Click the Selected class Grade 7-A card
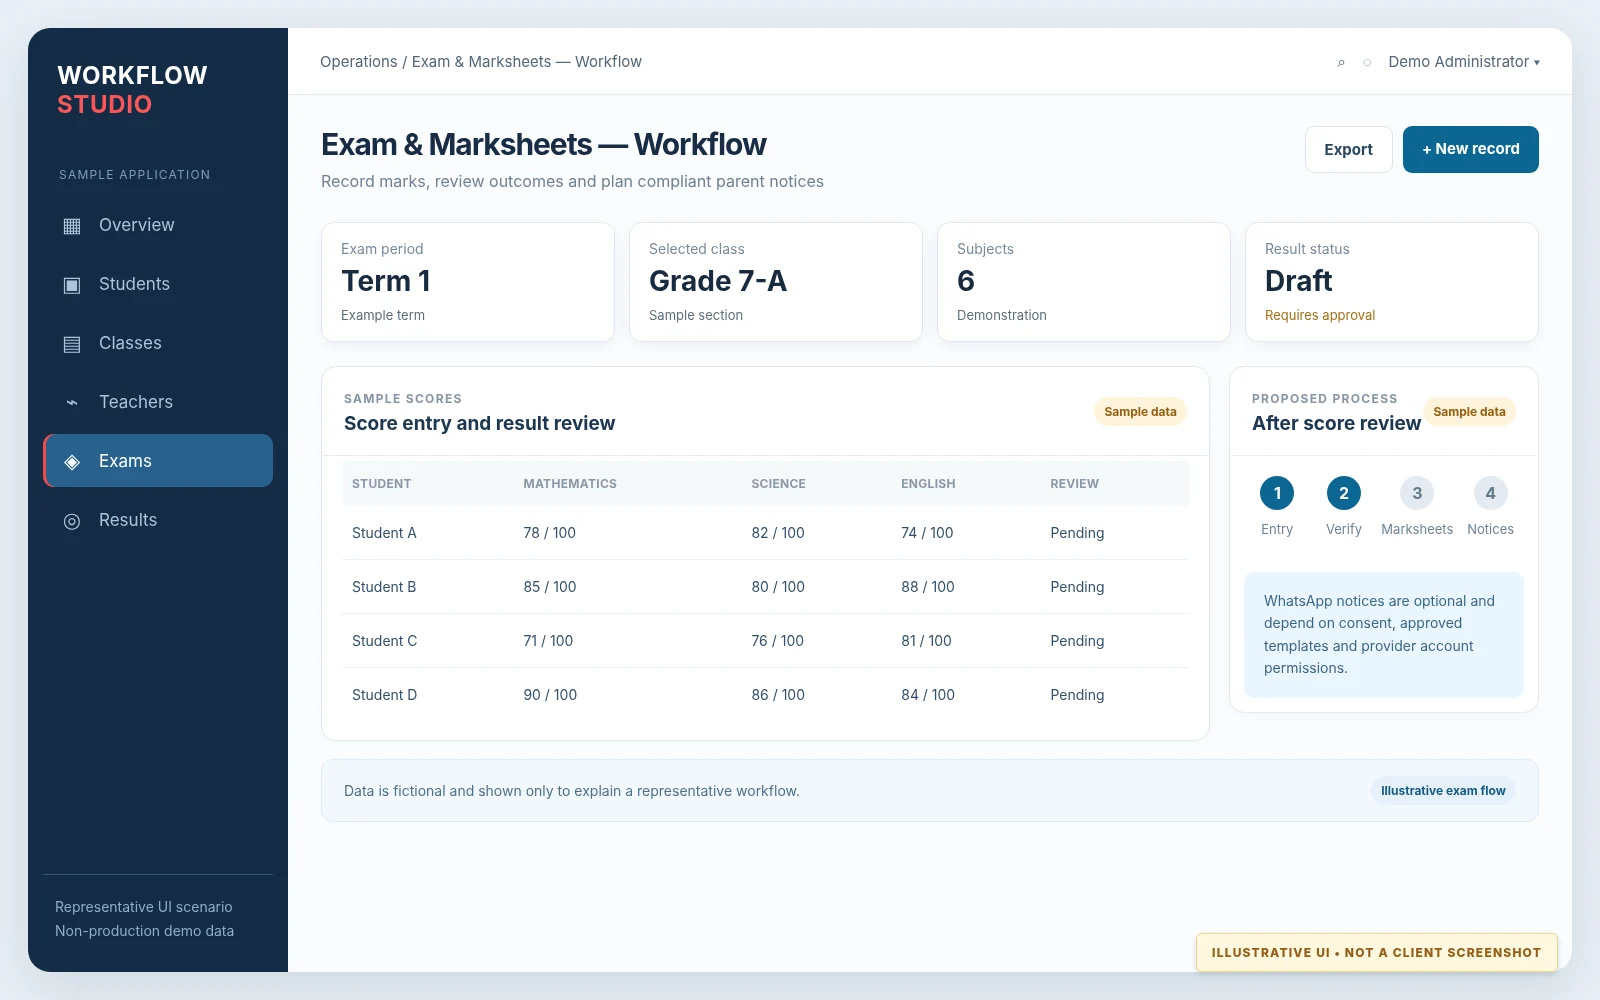 point(775,282)
